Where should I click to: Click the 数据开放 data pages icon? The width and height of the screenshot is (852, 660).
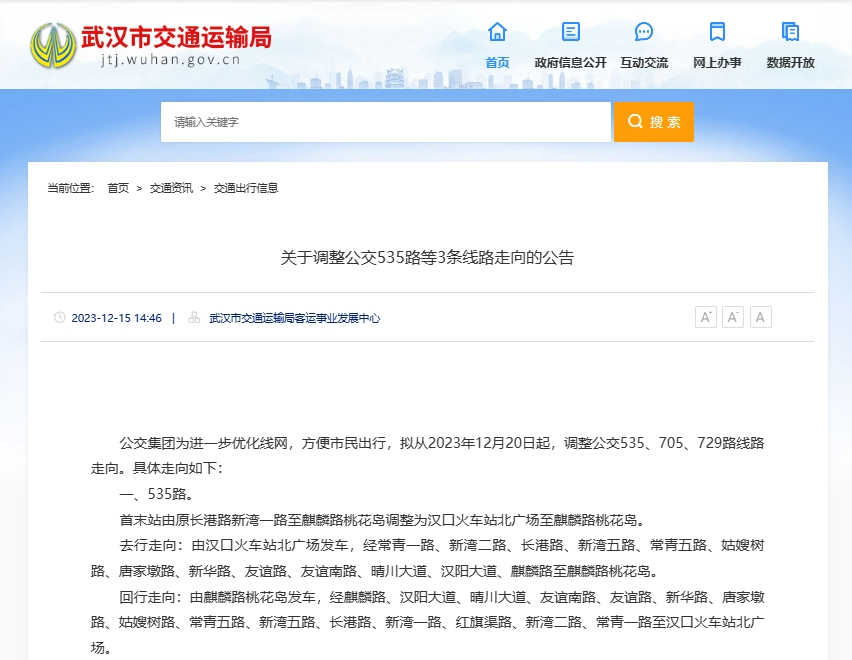pyautogui.click(x=790, y=32)
